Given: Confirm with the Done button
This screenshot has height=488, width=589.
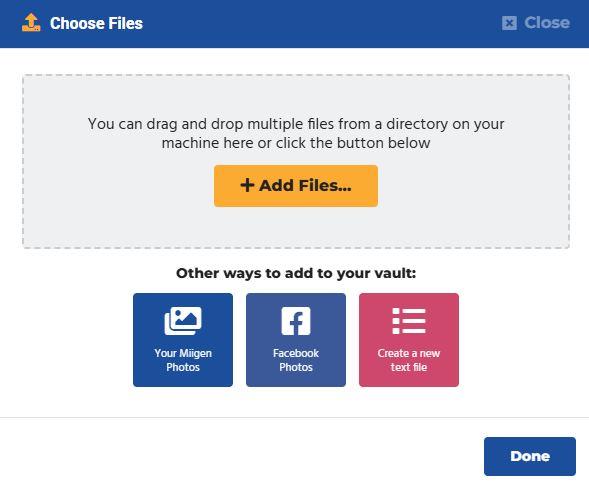Looking at the screenshot, I should pyautogui.click(x=530, y=456).
